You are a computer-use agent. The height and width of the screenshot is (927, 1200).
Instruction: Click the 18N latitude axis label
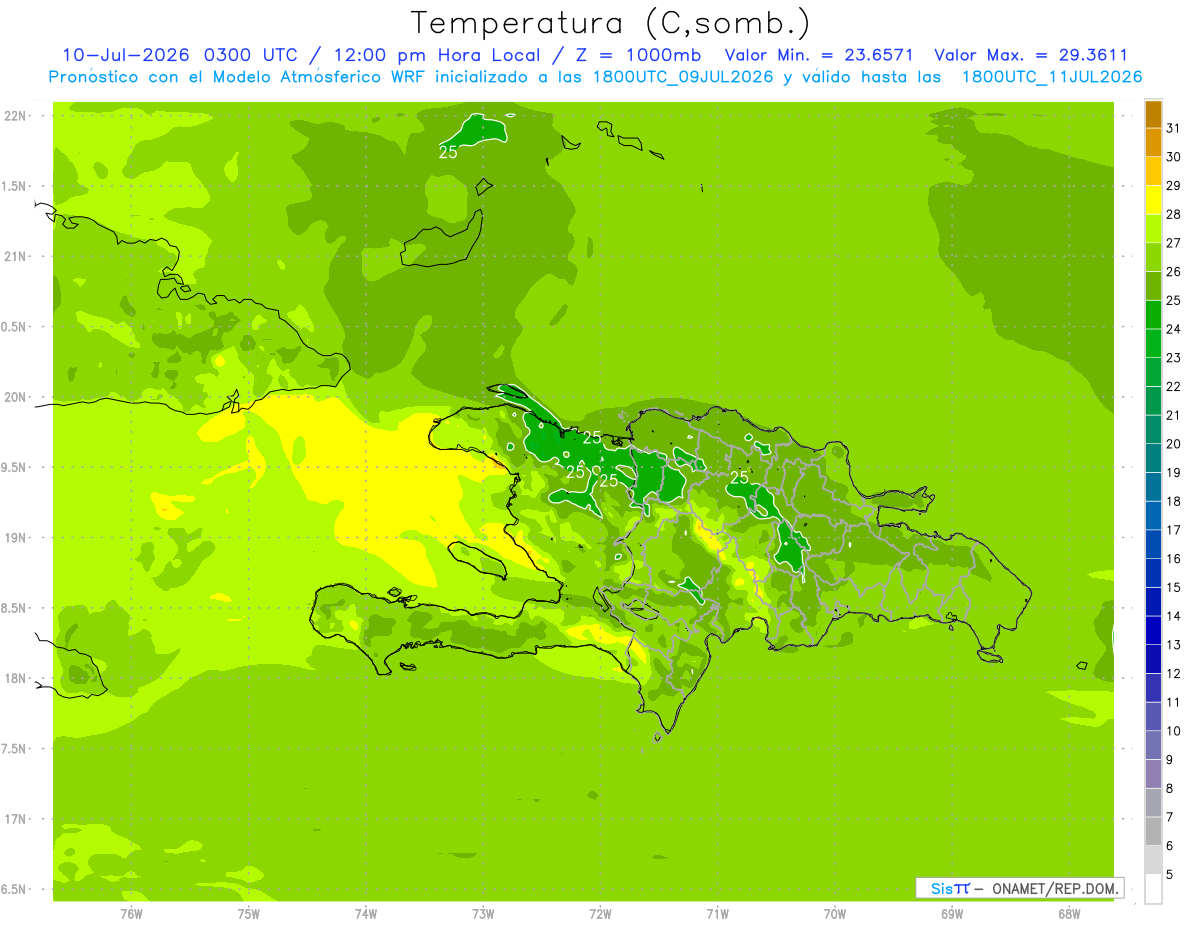[x=16, y=678]
